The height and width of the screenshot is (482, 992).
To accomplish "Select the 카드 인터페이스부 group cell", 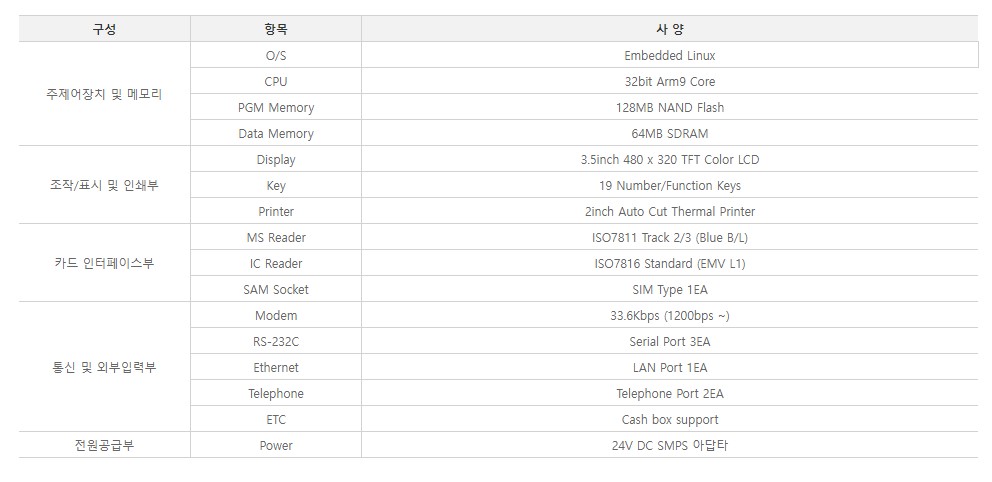I will click(104, 263).
